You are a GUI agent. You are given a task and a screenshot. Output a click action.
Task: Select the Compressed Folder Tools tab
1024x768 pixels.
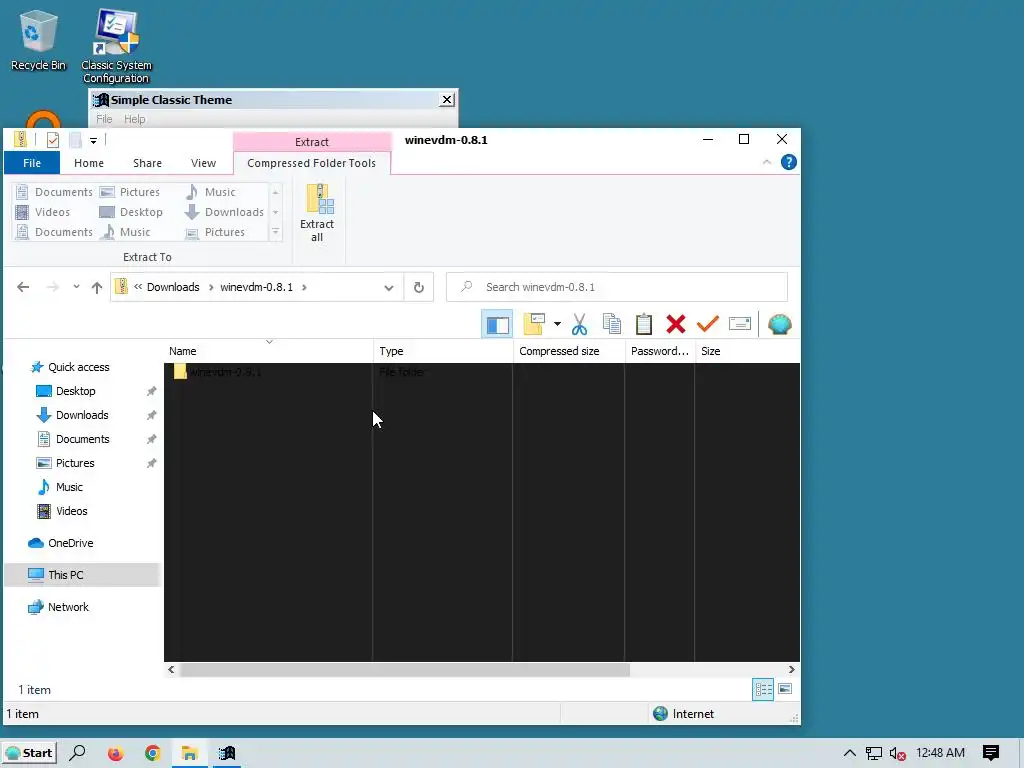coord(312,163)
